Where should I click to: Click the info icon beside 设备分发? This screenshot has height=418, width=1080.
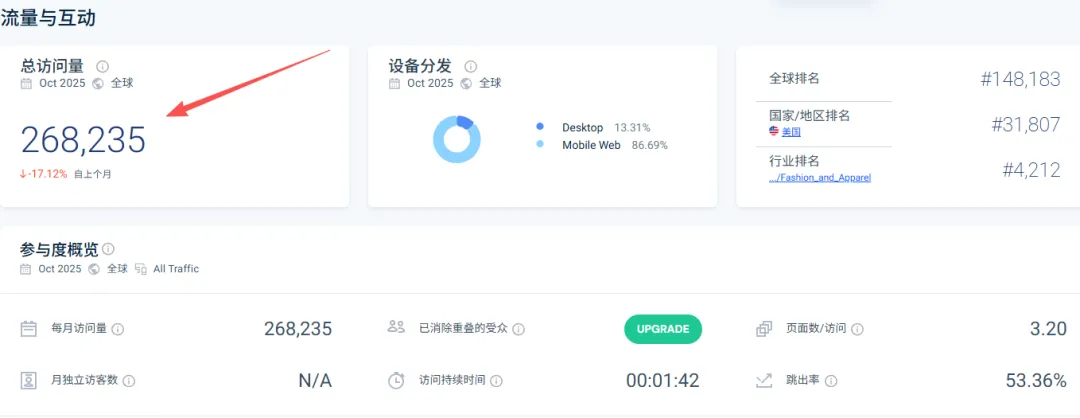(x=471, y=66)
